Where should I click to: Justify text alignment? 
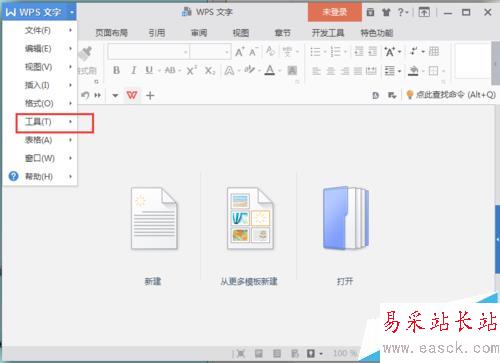[358, 71]
